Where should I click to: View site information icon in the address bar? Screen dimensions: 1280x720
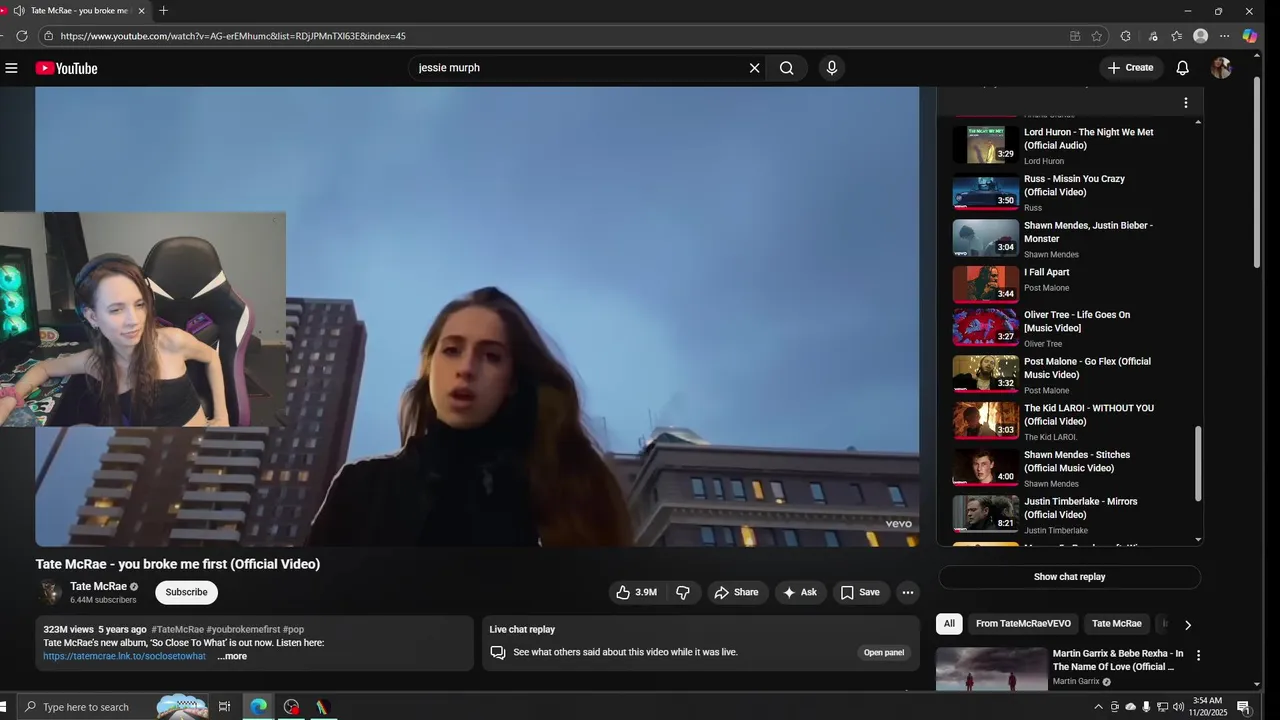[48, 36]
